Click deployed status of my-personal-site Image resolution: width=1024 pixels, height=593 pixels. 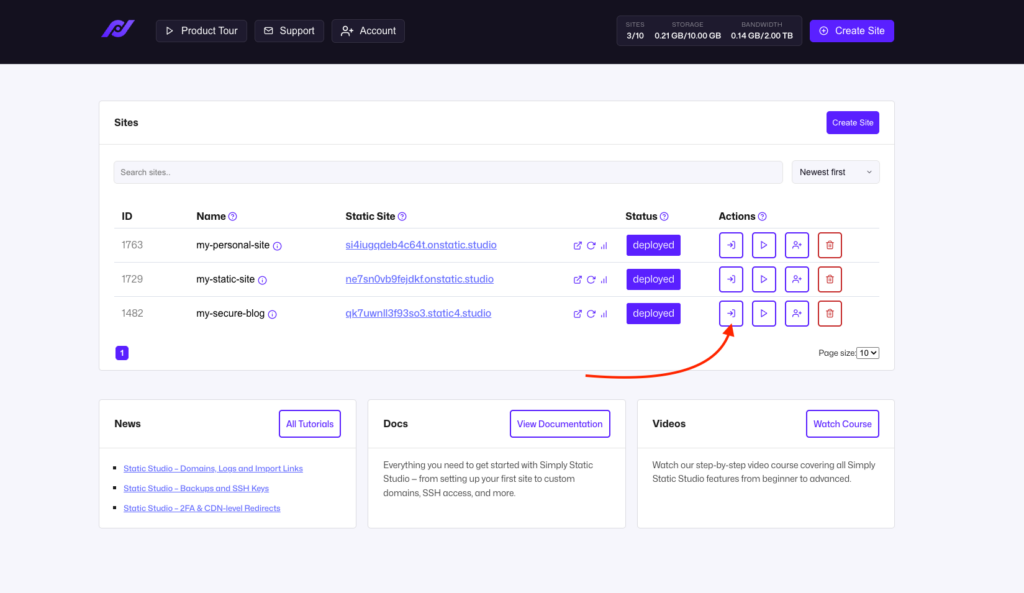[653, 245]
